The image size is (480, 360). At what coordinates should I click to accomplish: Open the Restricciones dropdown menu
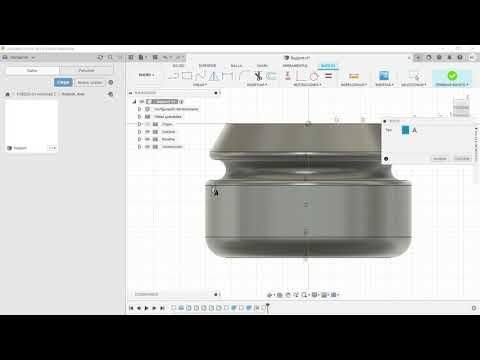pos(307,85)
